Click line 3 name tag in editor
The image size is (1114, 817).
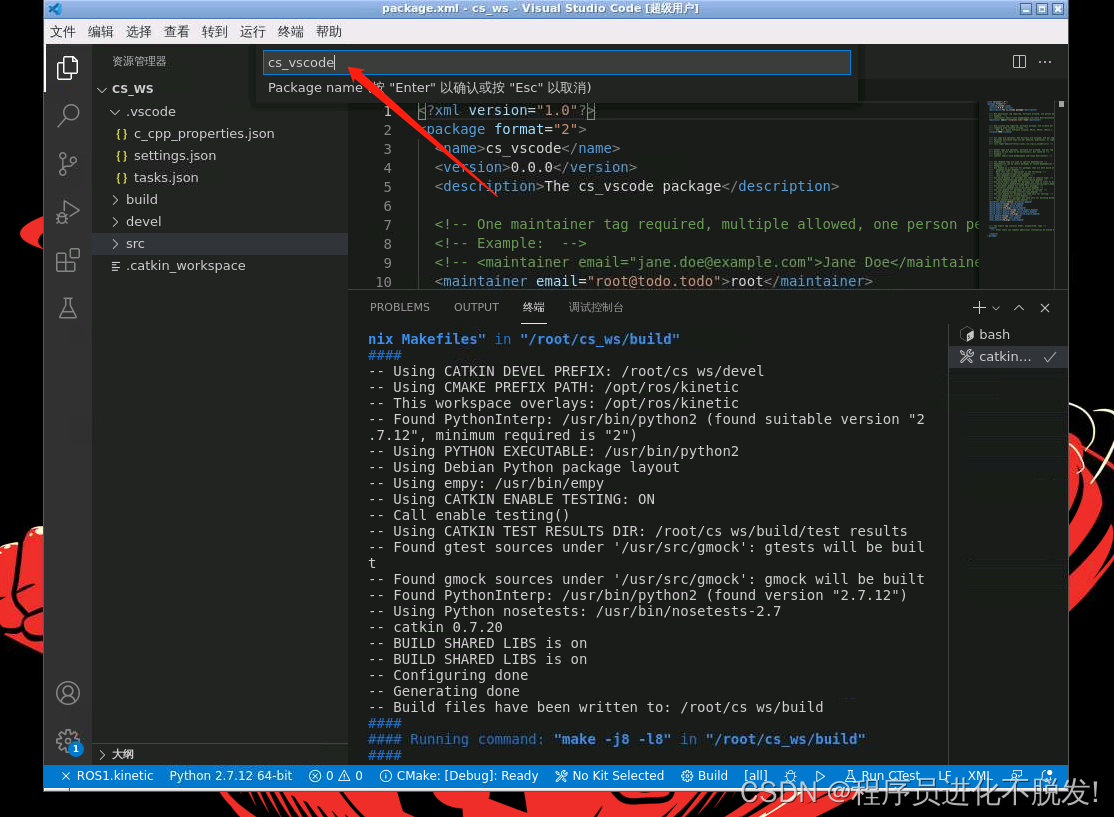527,148
